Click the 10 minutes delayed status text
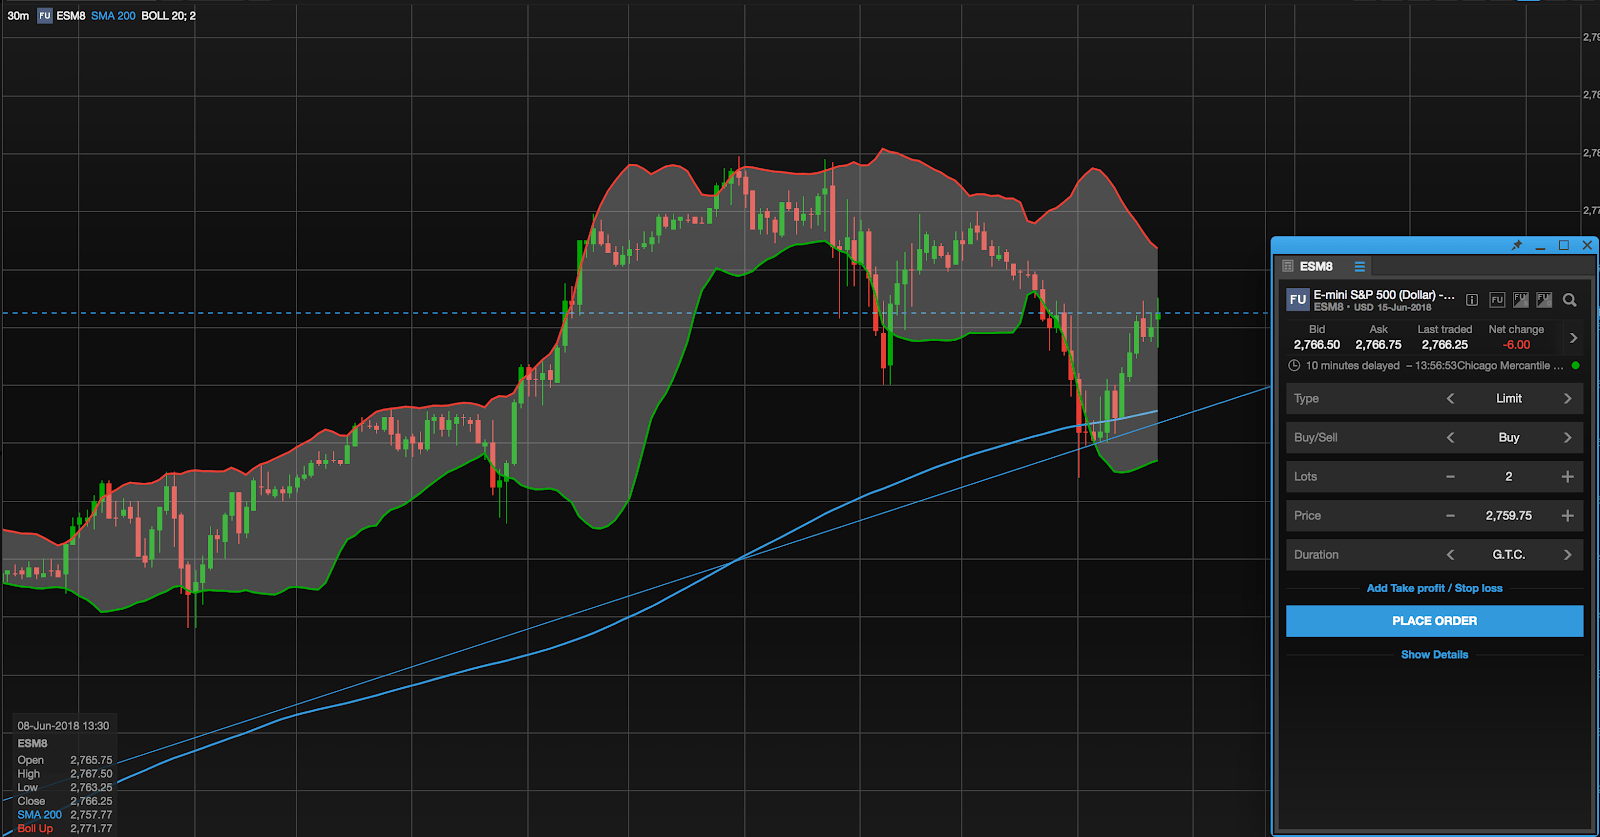This screenshot has height=837, width=1600. (x=1352, y=366)
